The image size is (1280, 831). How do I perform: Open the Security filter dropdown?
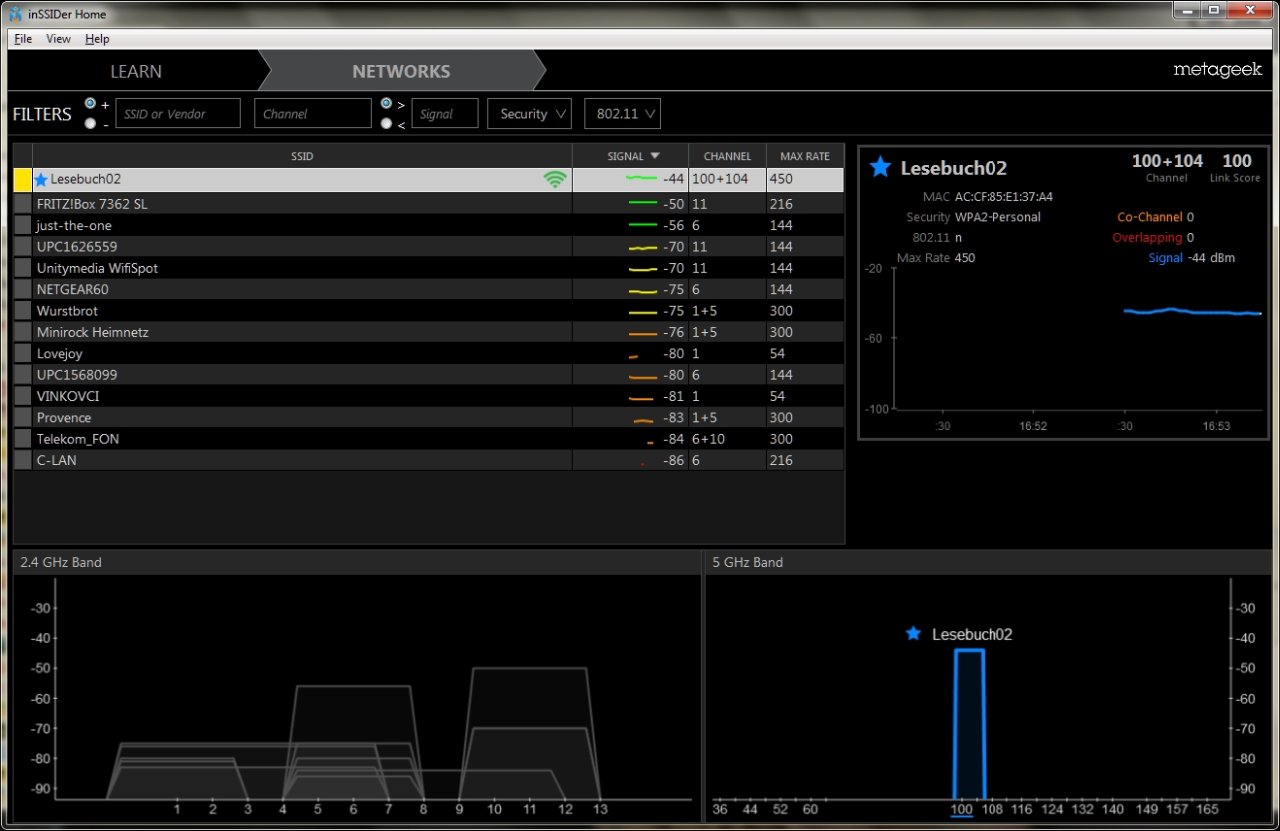[x=529, y=114]
